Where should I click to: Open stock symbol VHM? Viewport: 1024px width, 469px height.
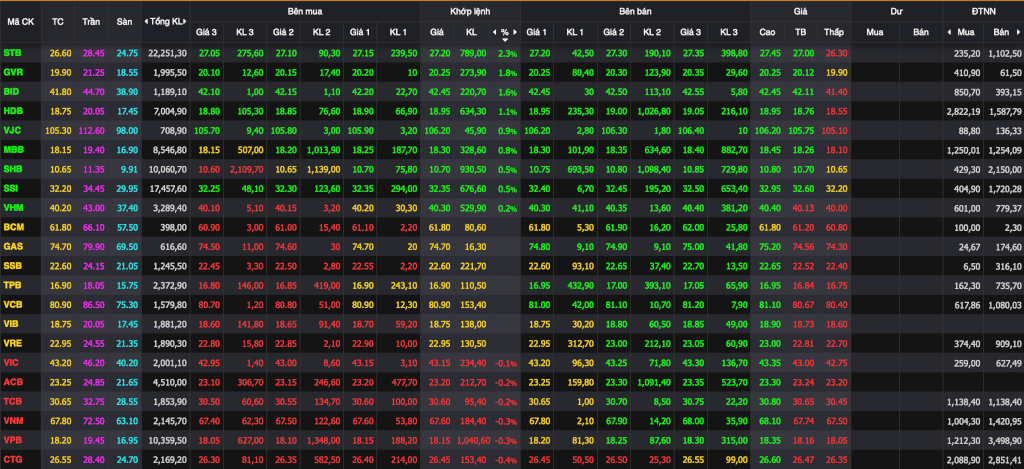coord(12,208)
